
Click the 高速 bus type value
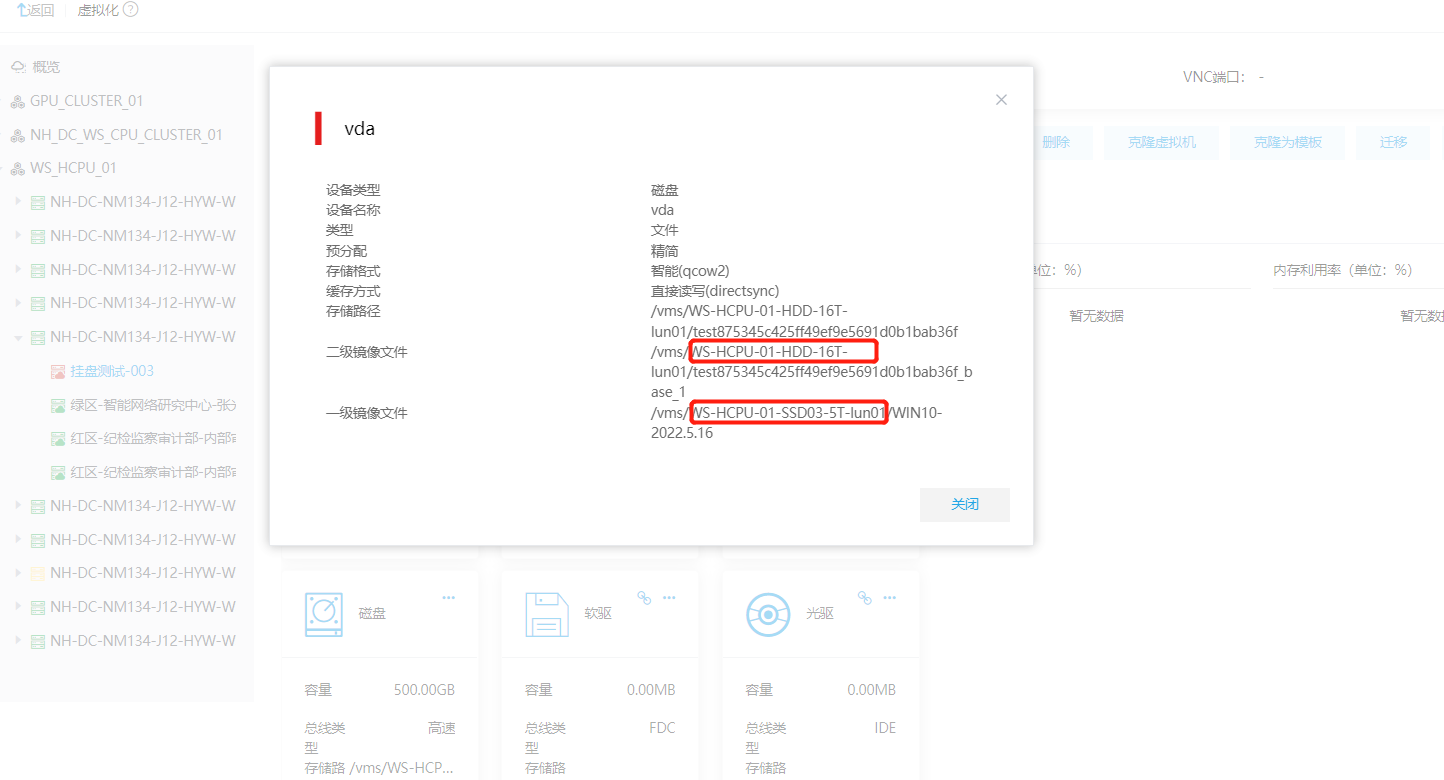pyautogui.click(x=441, y=728)
